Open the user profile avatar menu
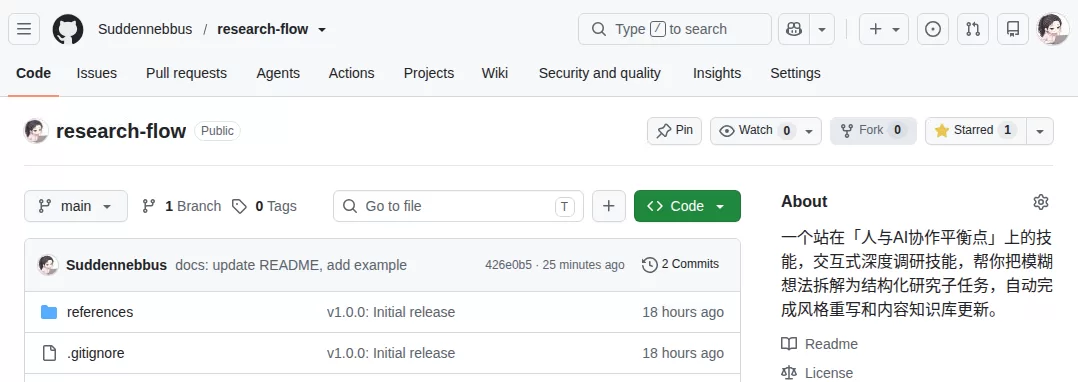Image resolution: width=1078 pixels, height=382 pixels. point(1053,29)
